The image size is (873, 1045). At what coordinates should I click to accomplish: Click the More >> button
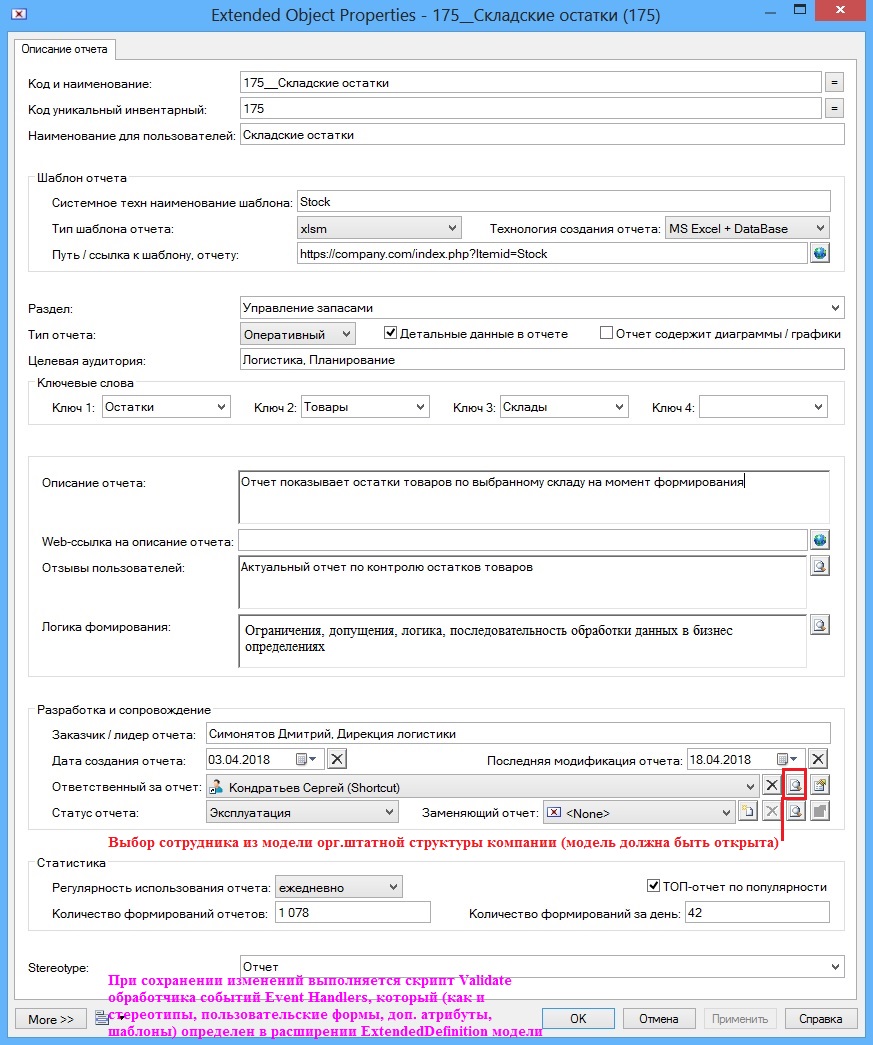click(x=51, y=1019)
